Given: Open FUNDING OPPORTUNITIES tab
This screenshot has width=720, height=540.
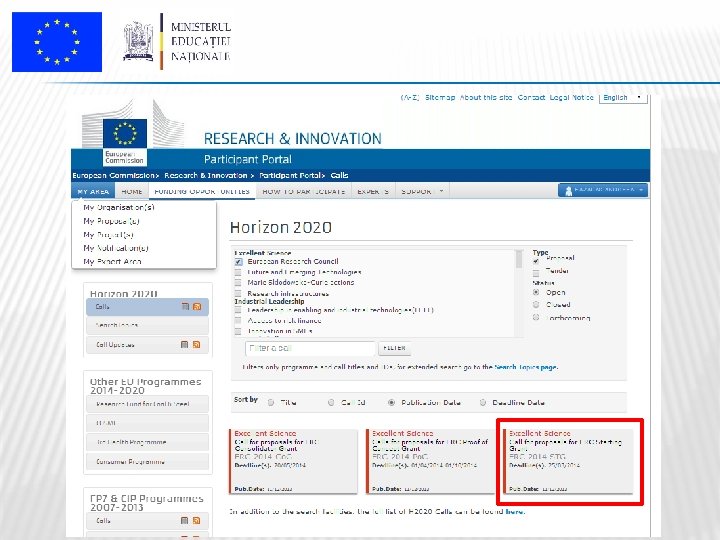Looking at the screenshot, I should (202, 191).
